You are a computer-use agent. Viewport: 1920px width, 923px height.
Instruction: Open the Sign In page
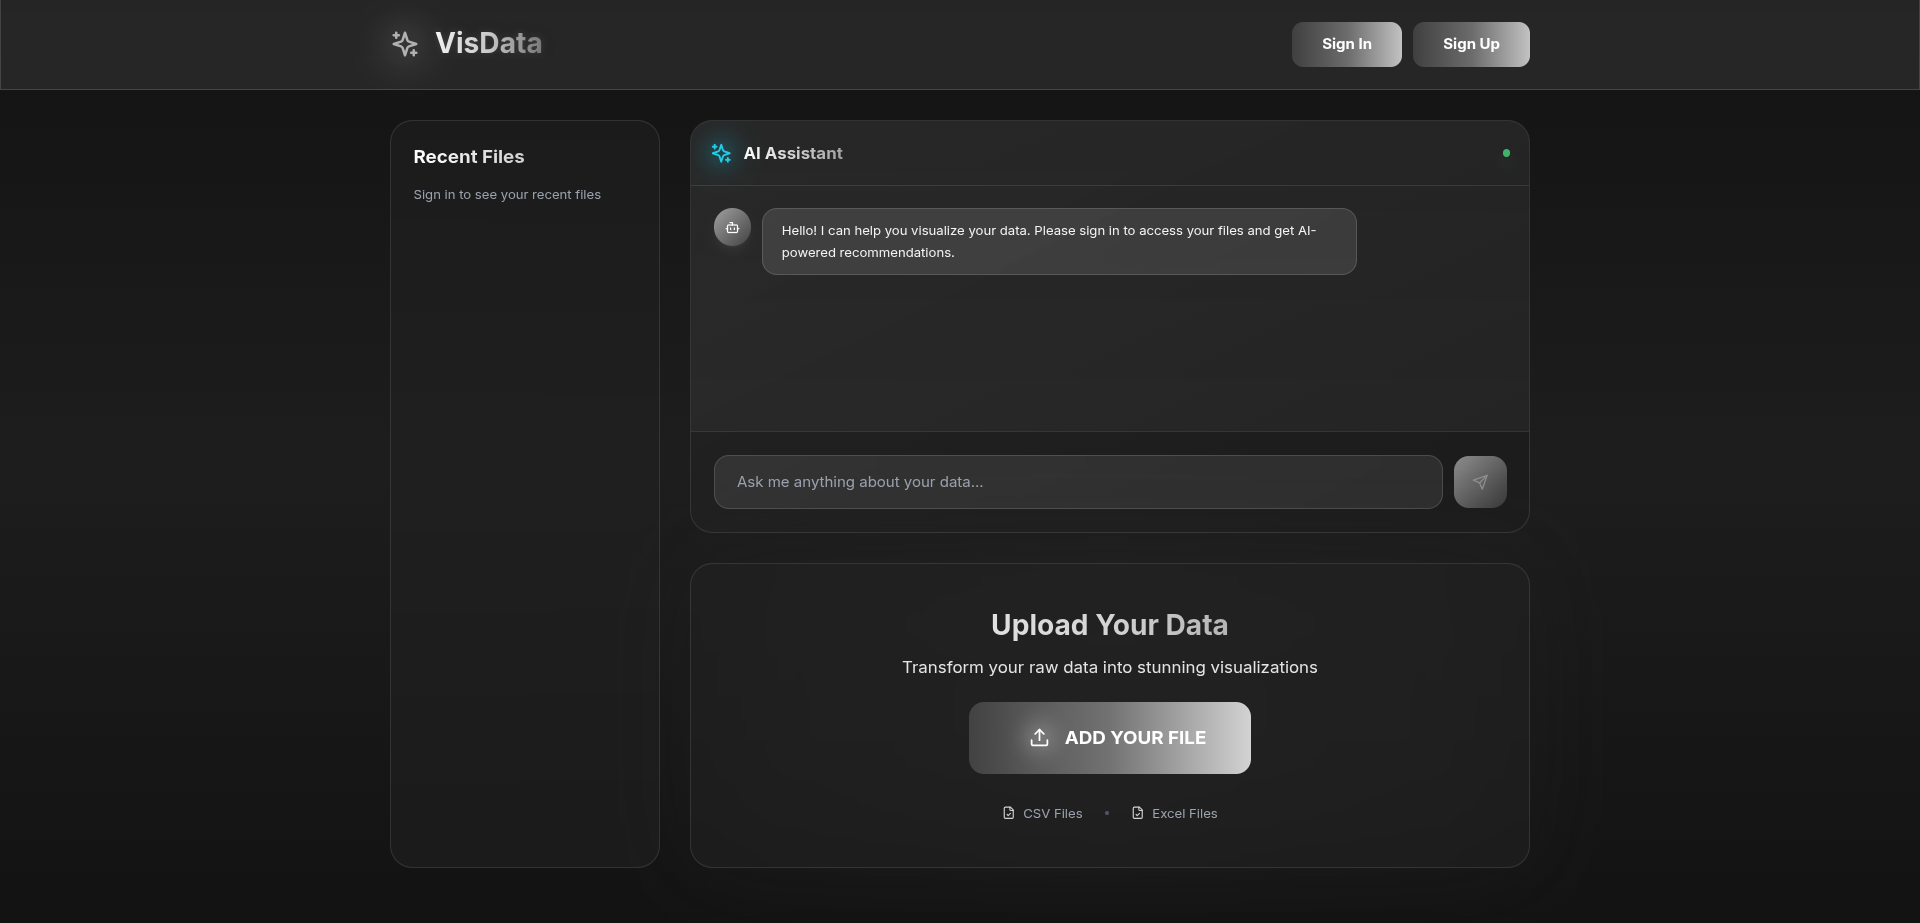(1346, 44)
